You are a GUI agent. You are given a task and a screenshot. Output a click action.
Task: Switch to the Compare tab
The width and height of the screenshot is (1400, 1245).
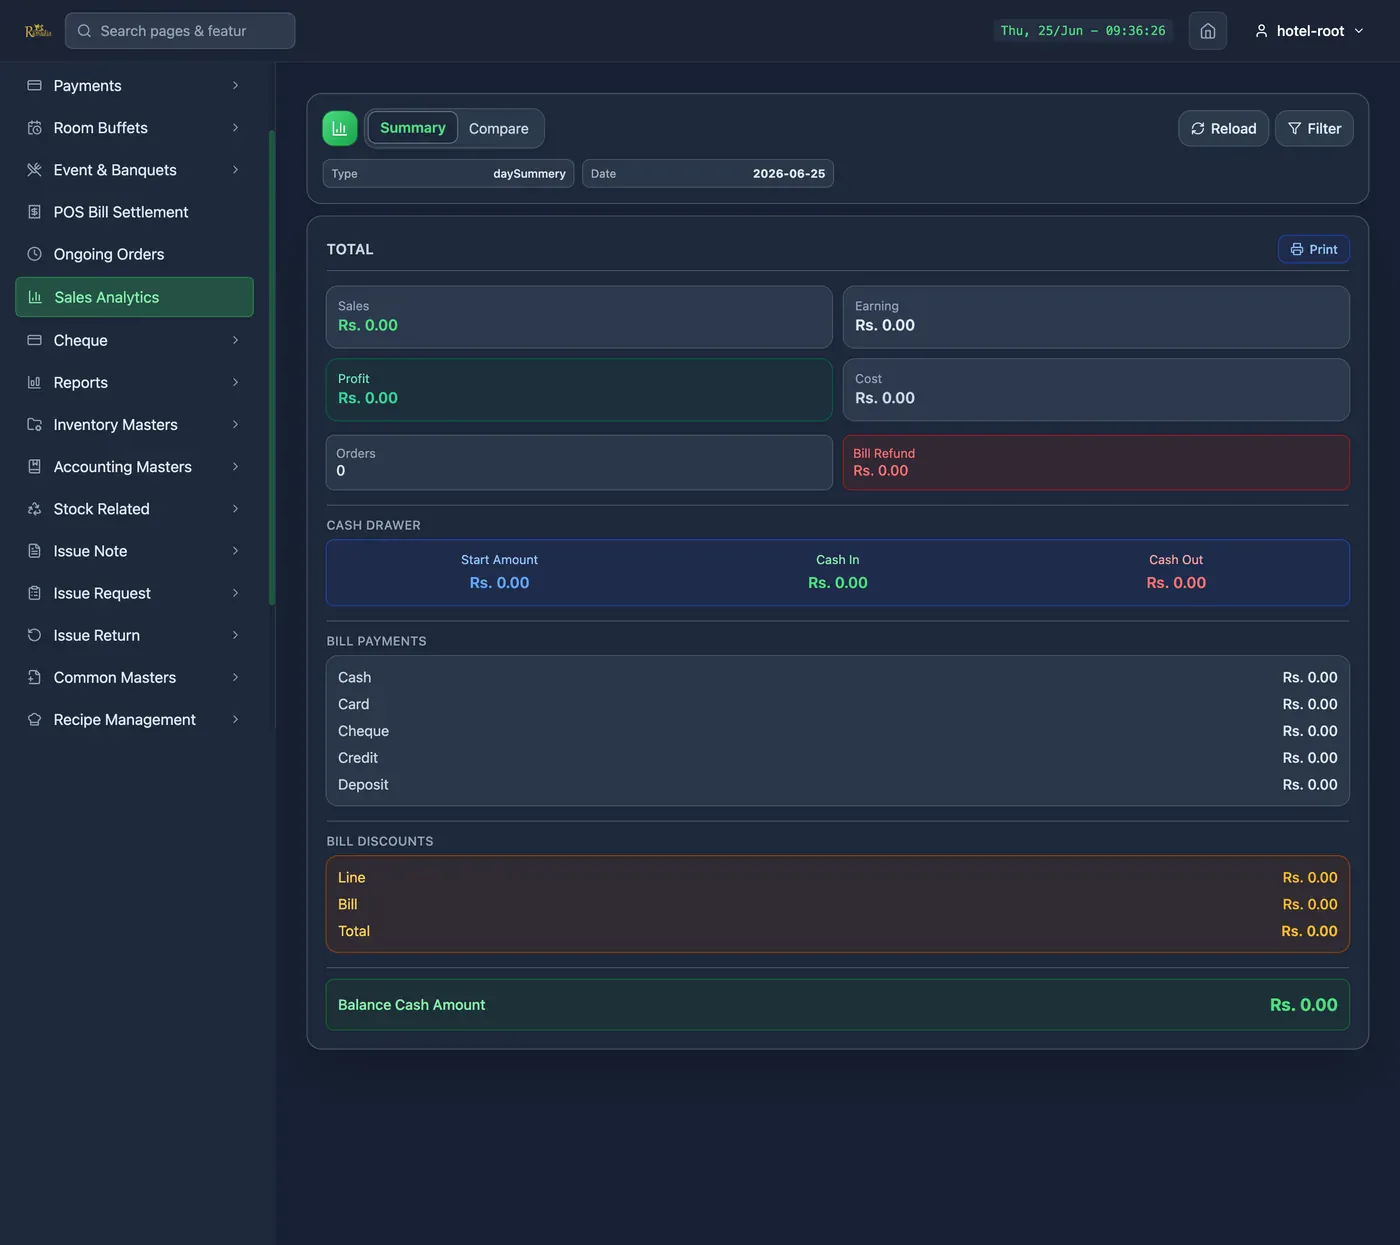coord(499,128)
